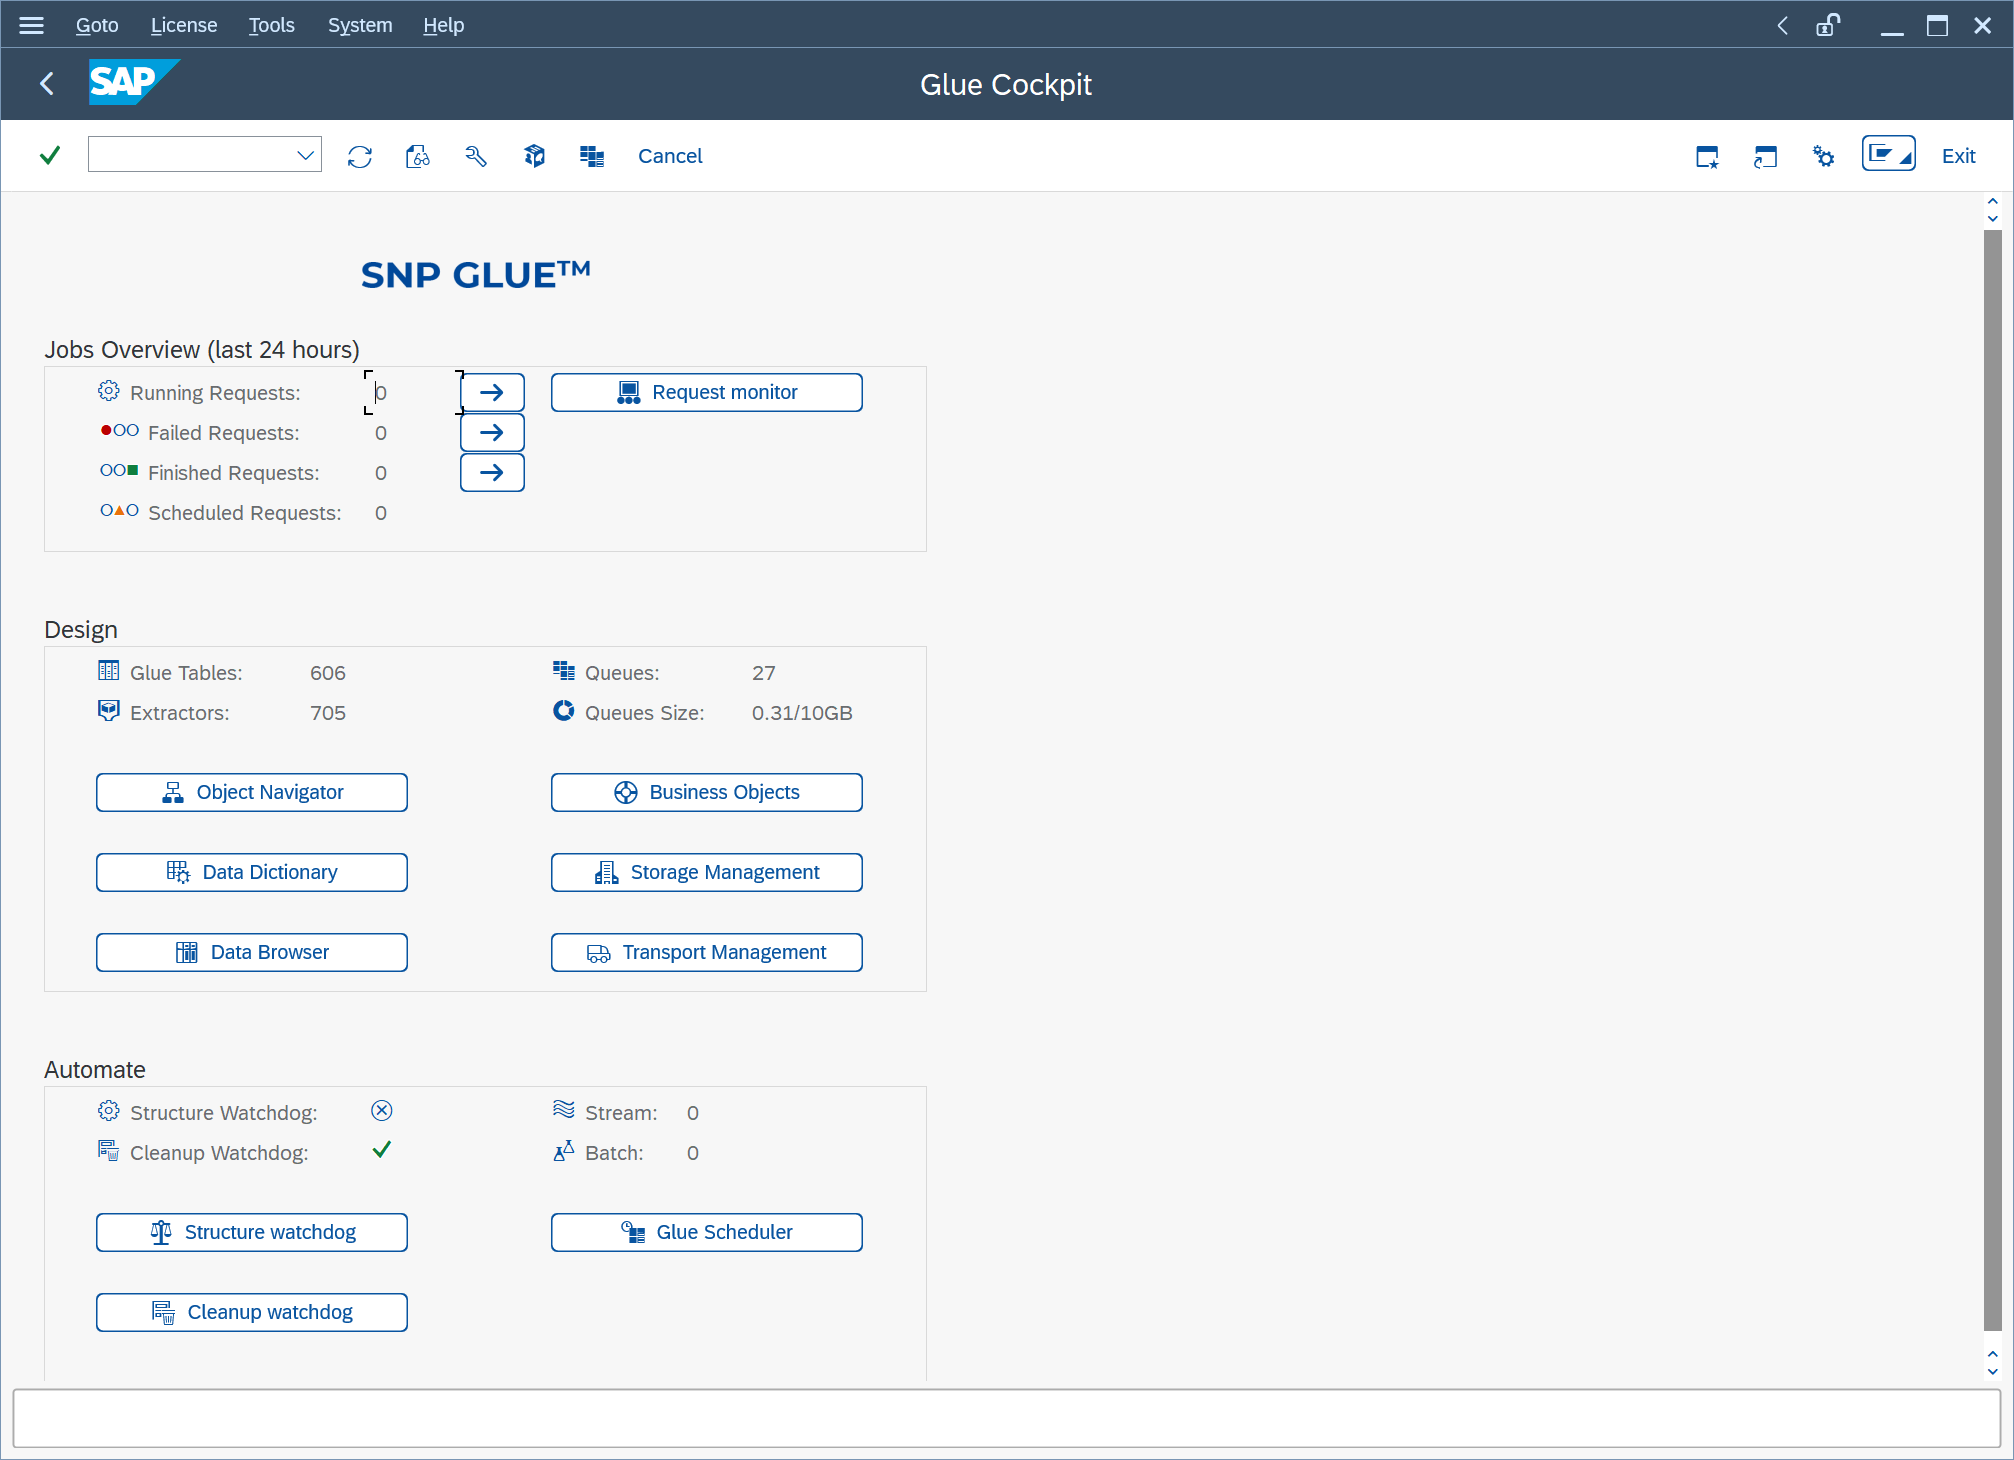This screenshot has width=2014, height=1460.
Task: Click the package box toolbar icon
Action: [534, 156]
